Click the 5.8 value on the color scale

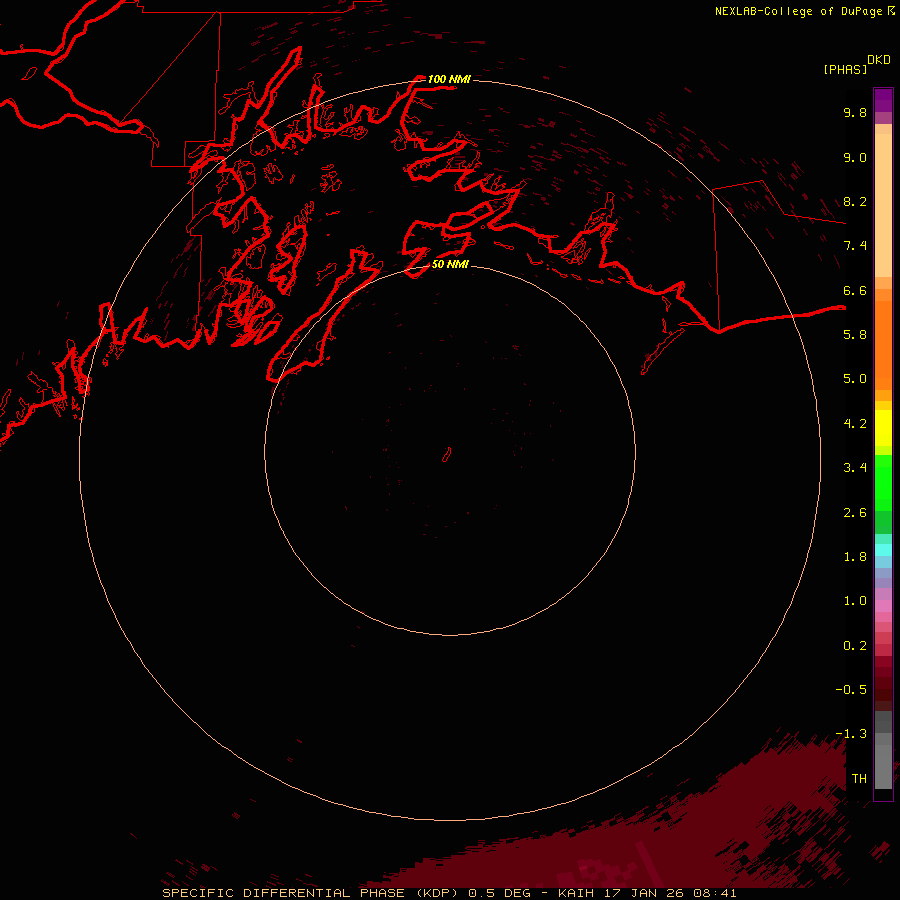[x=855, y=335]
